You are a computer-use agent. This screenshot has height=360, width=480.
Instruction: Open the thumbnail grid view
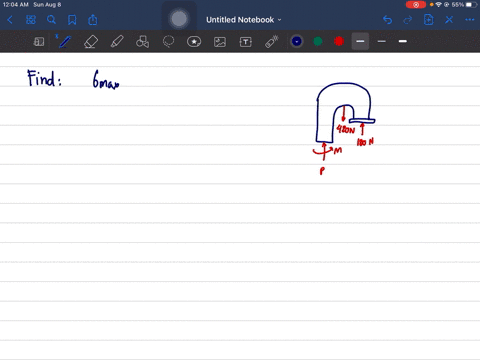(x=31, y=20)
